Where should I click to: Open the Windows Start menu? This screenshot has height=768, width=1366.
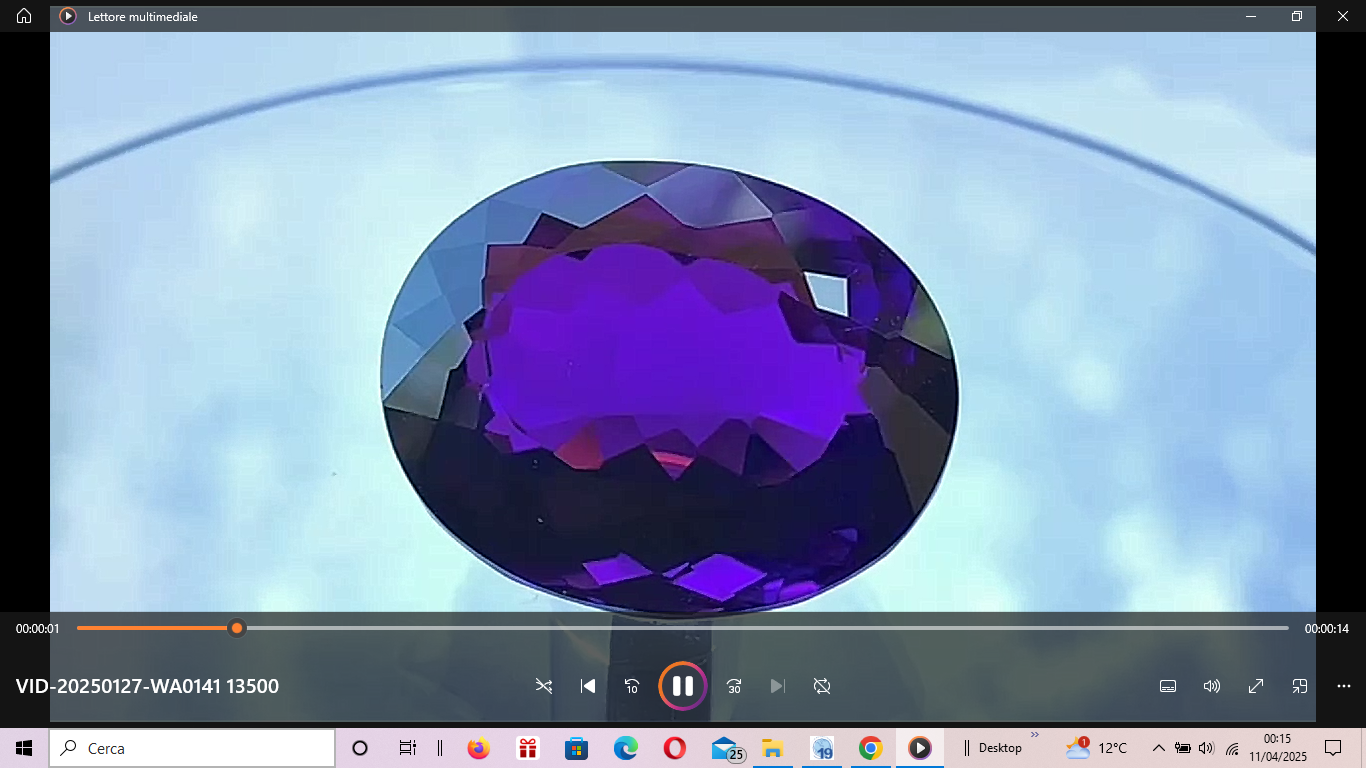(x=24, y=748)
